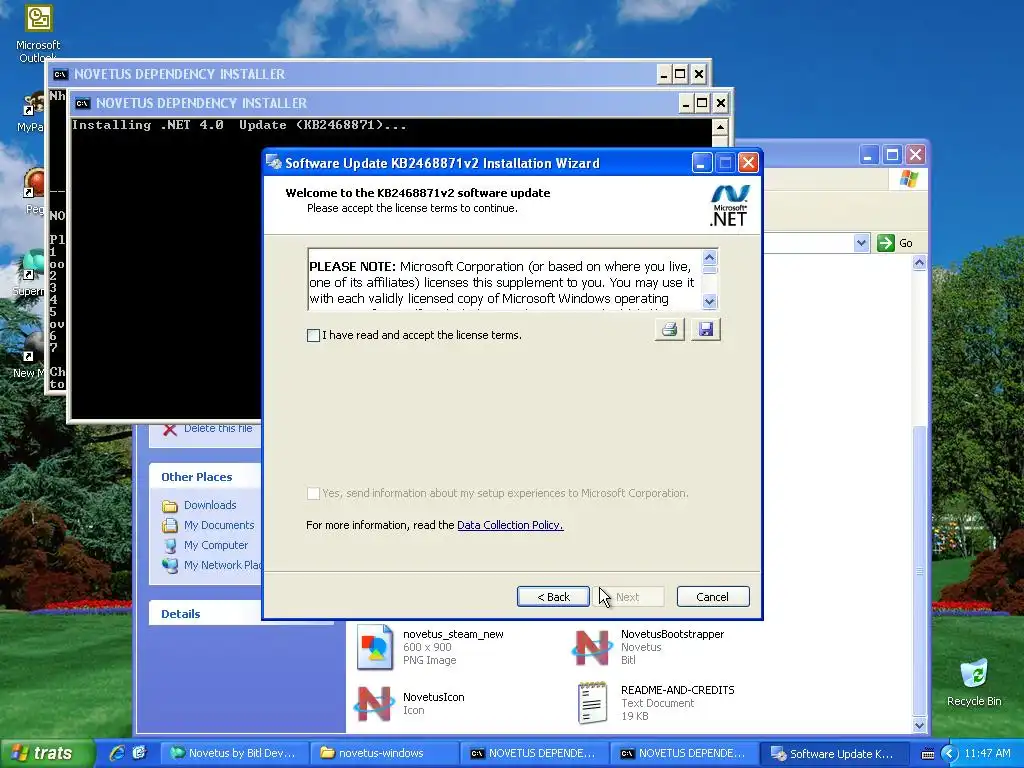Open My Computer in Other Places

216,545
